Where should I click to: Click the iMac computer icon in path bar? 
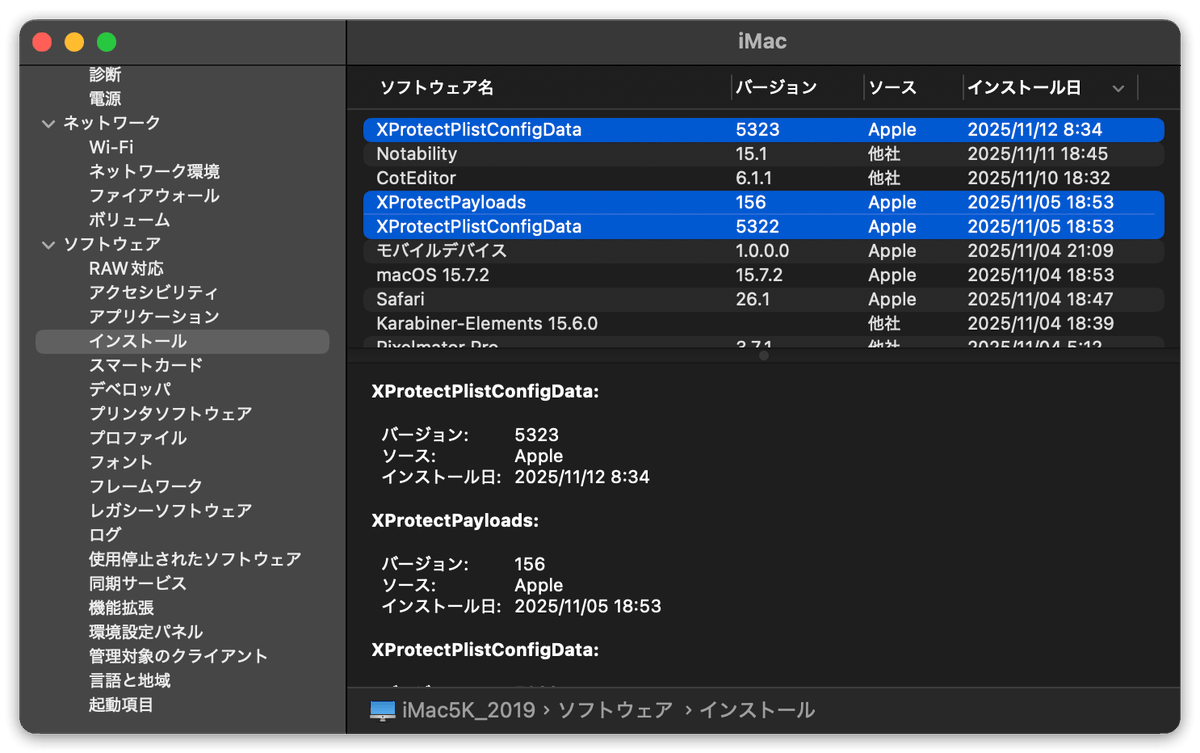point(382,710)
